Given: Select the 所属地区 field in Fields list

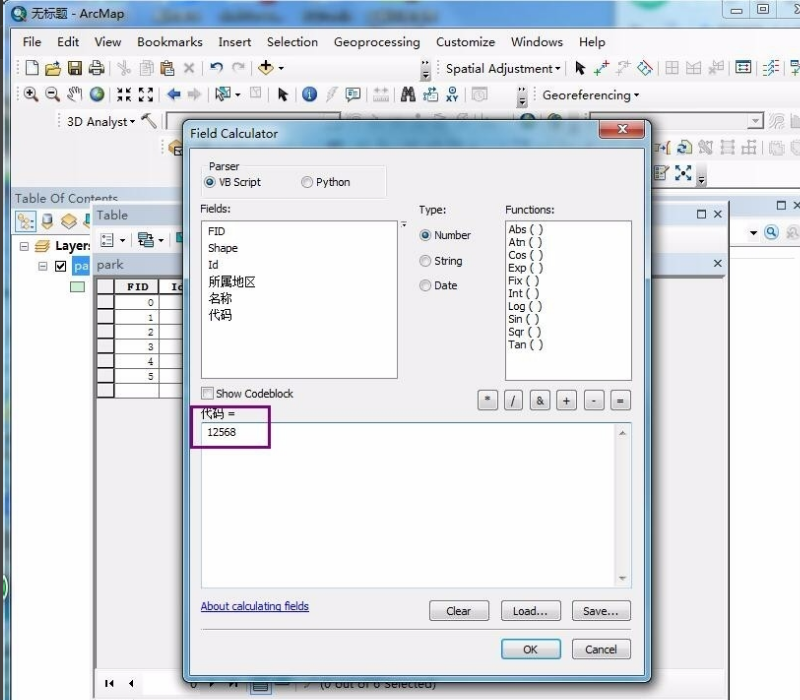Looking at the screenshot, I should point(232,282).
